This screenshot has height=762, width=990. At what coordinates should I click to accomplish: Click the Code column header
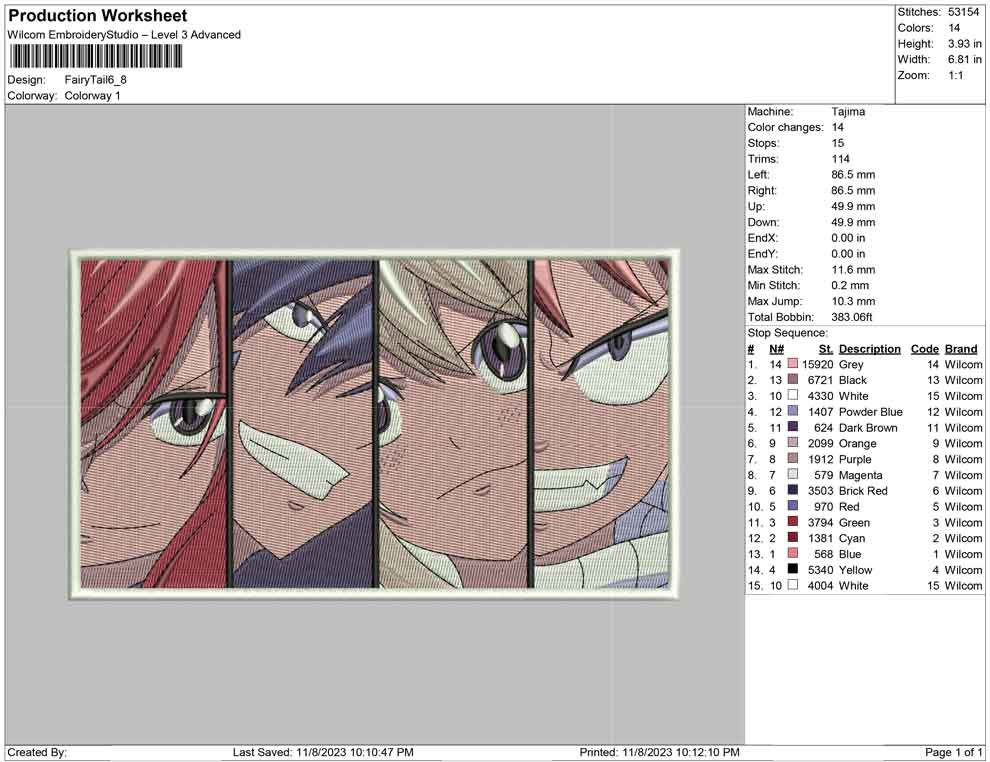point(924,348)
